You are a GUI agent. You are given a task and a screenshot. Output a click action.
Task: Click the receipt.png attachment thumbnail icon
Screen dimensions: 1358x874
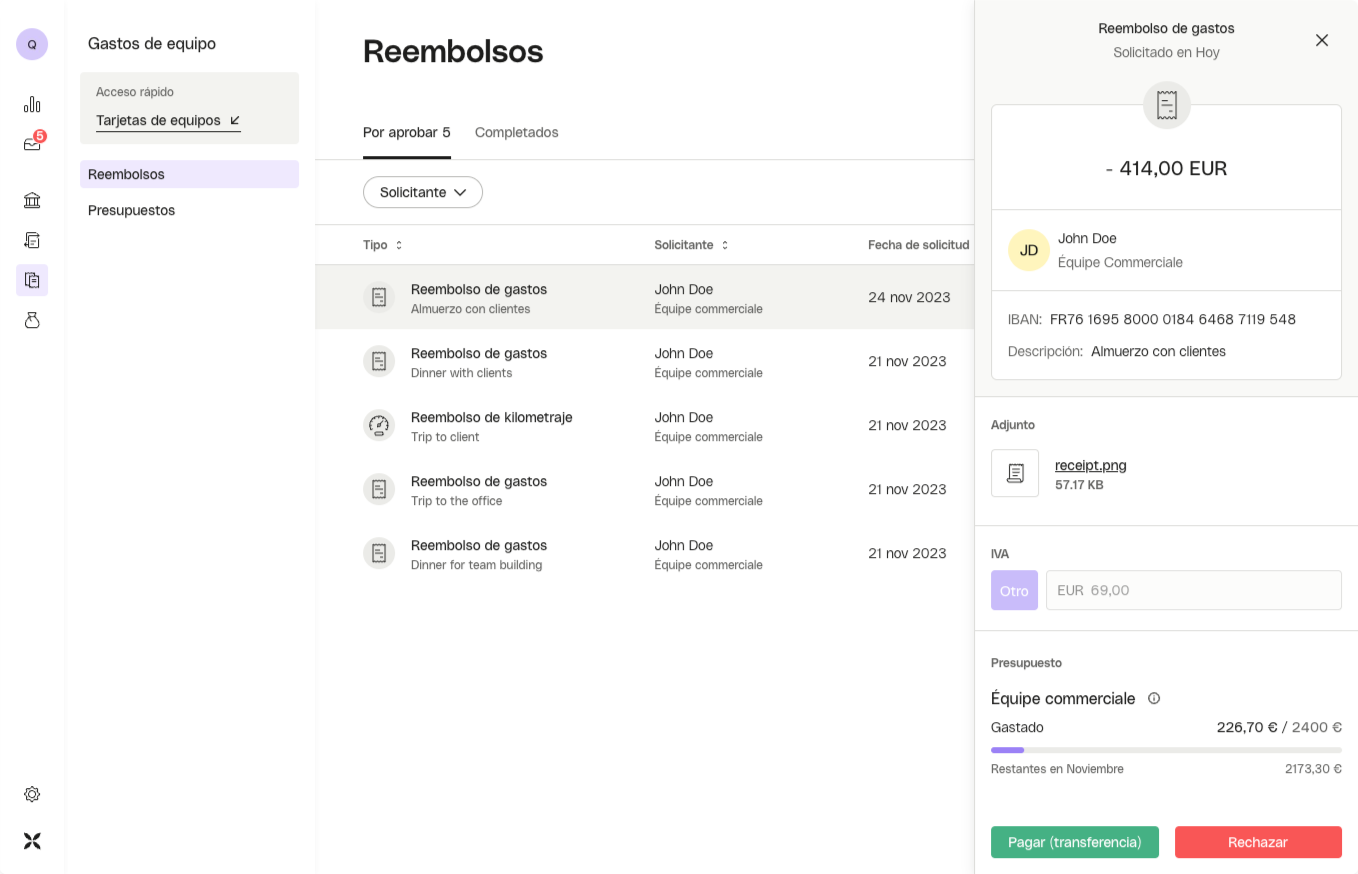pos(1015,473)
